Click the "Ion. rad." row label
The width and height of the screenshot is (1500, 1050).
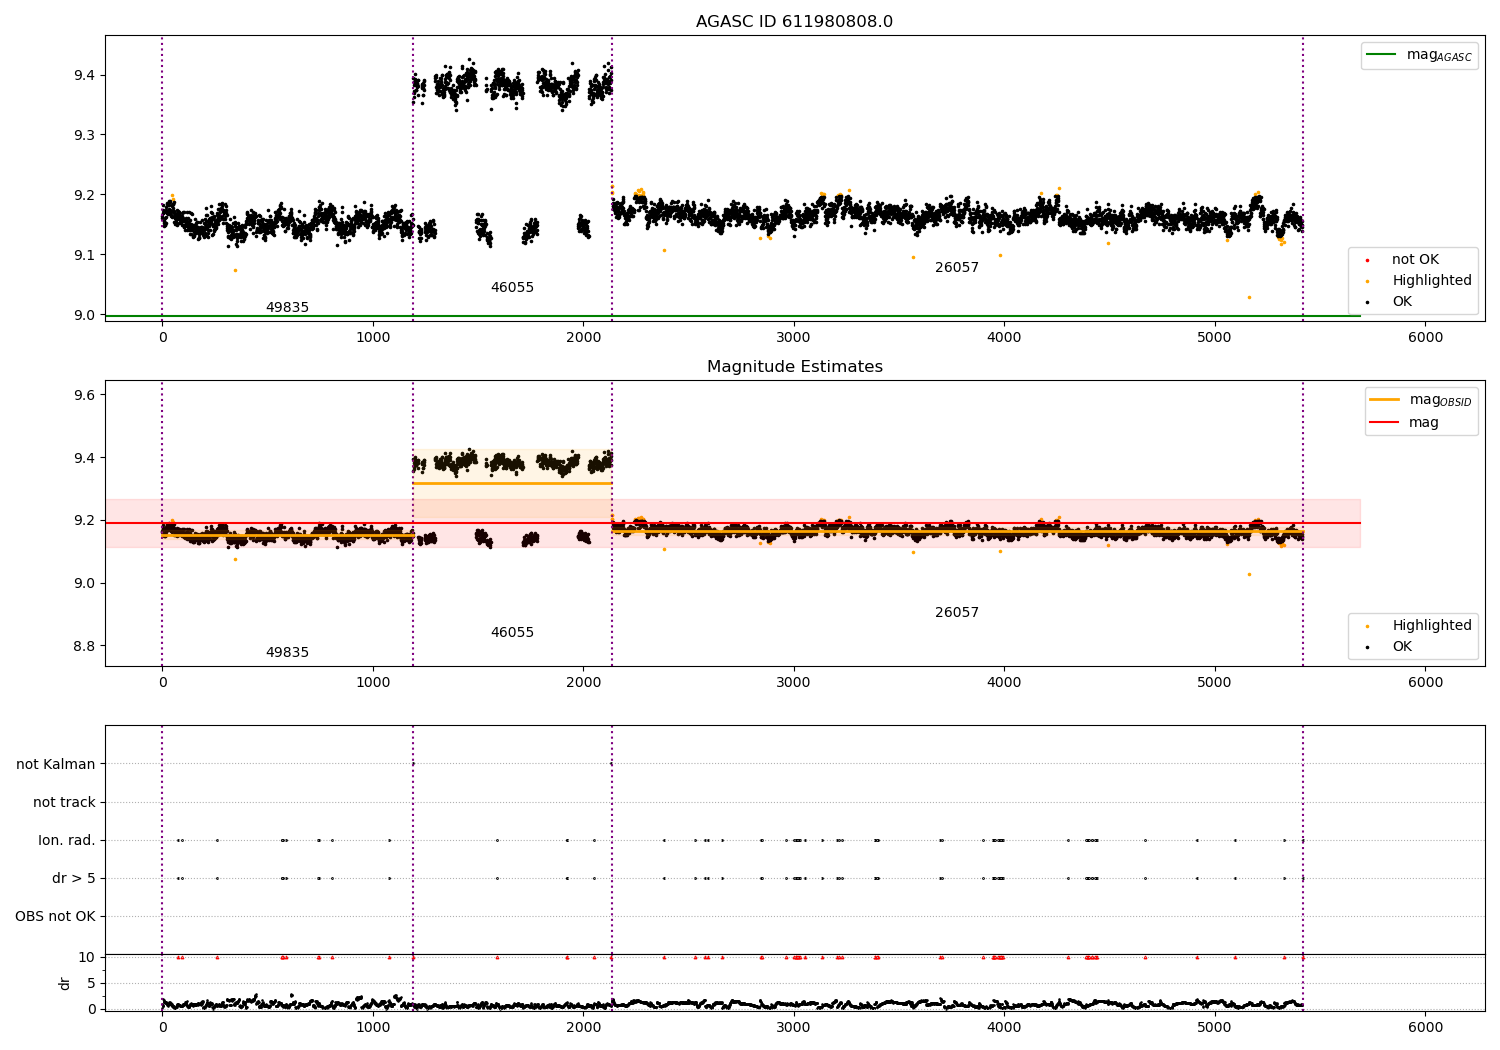pyautogui.click(x=67, y=841)
